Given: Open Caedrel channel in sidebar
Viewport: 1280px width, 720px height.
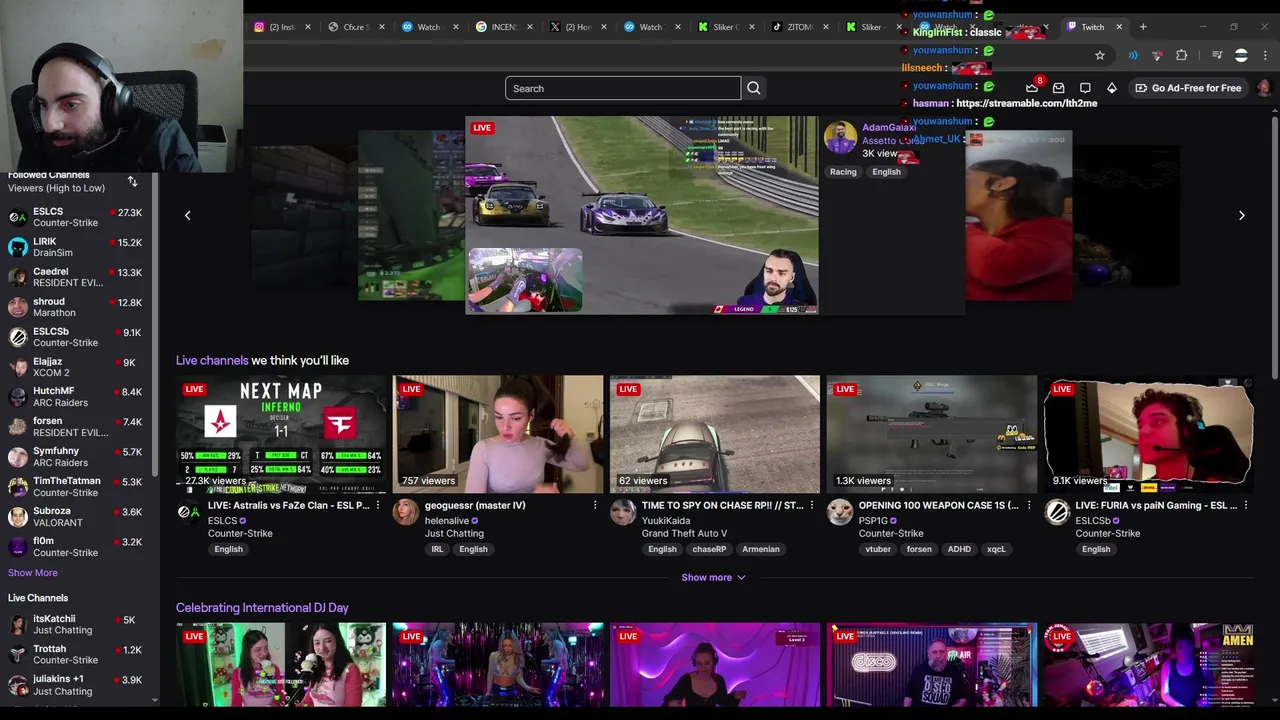Looking at the screenshot, I should [76, 277].
